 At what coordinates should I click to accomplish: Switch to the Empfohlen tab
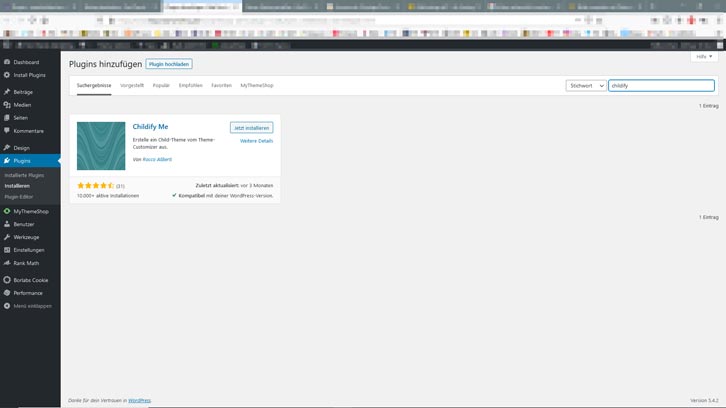point(190,85)
